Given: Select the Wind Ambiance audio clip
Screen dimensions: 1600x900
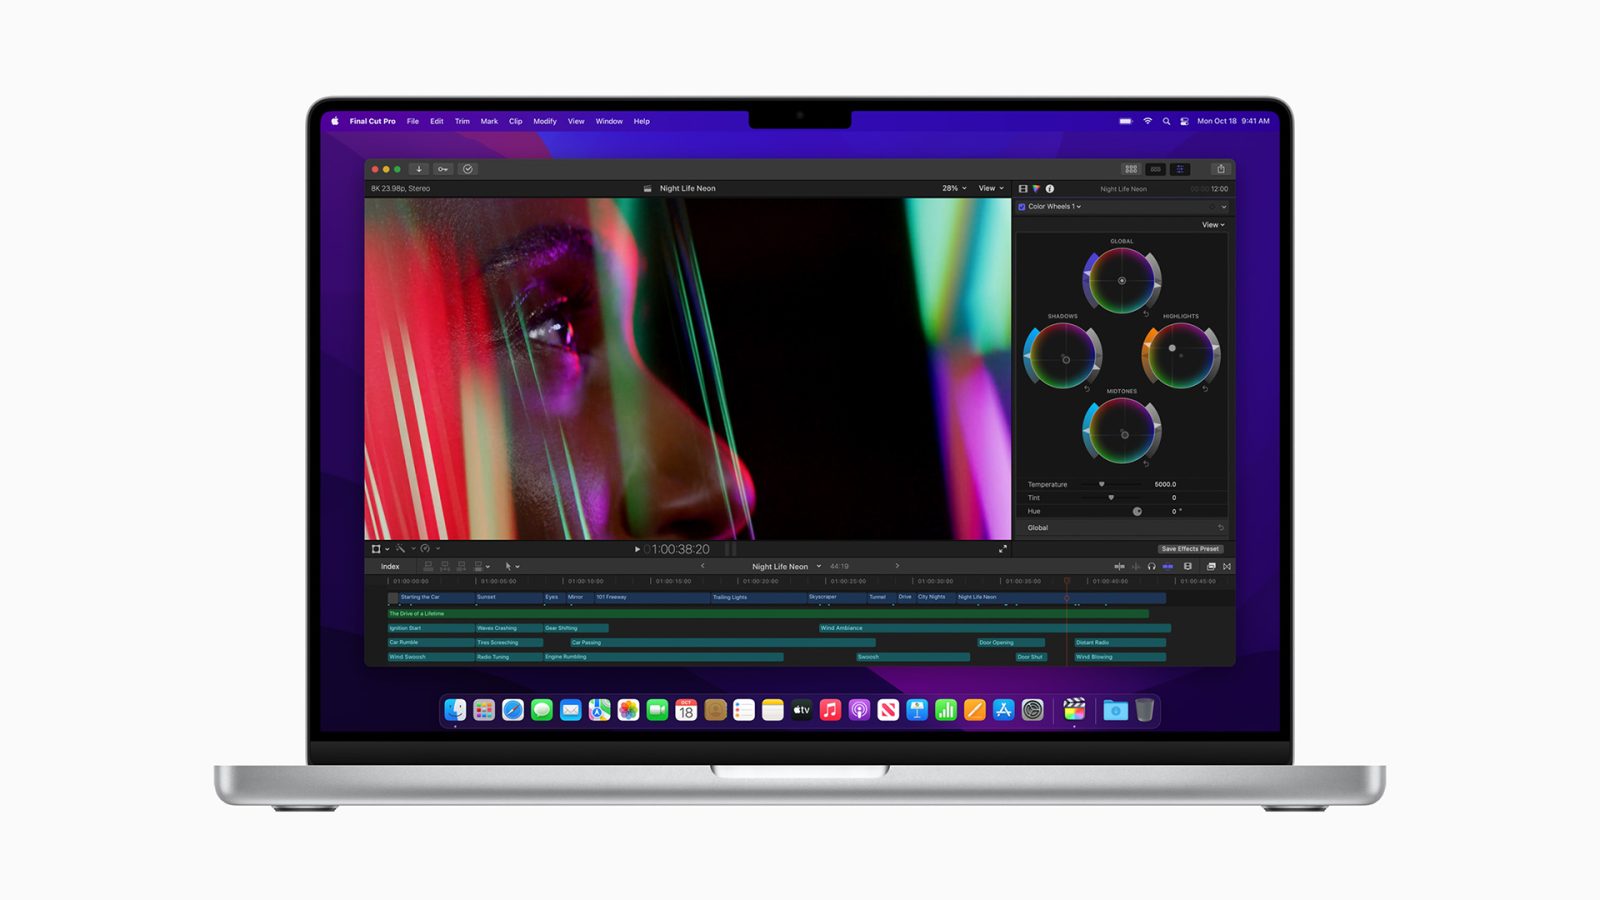Looking at the screenshot, I should click(994, 628).
